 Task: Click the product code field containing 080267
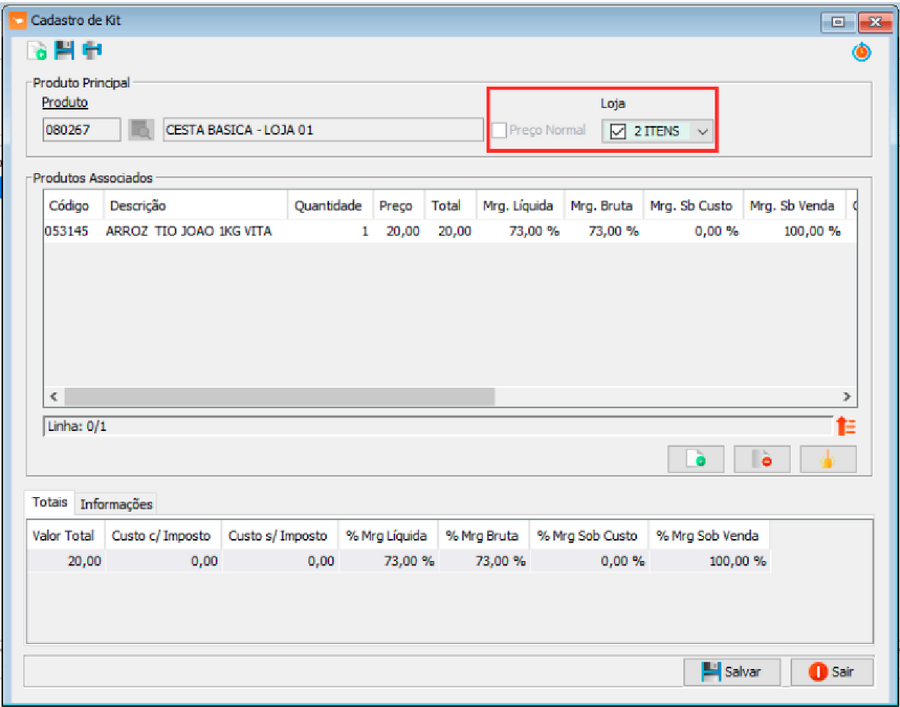[81, 130]
